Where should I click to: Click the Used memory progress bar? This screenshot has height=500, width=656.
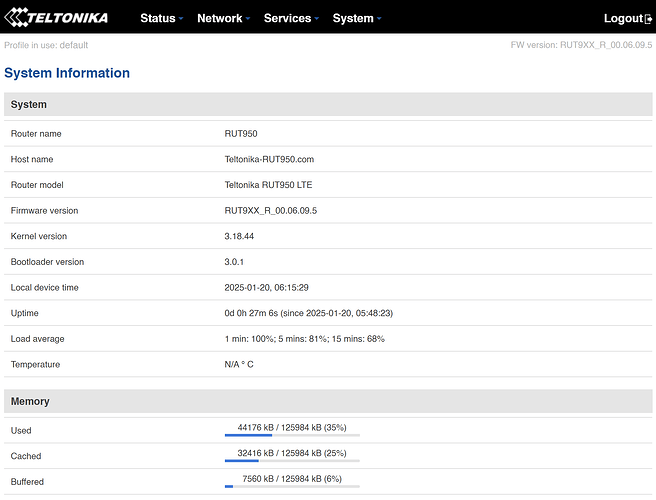click(292, 435)
